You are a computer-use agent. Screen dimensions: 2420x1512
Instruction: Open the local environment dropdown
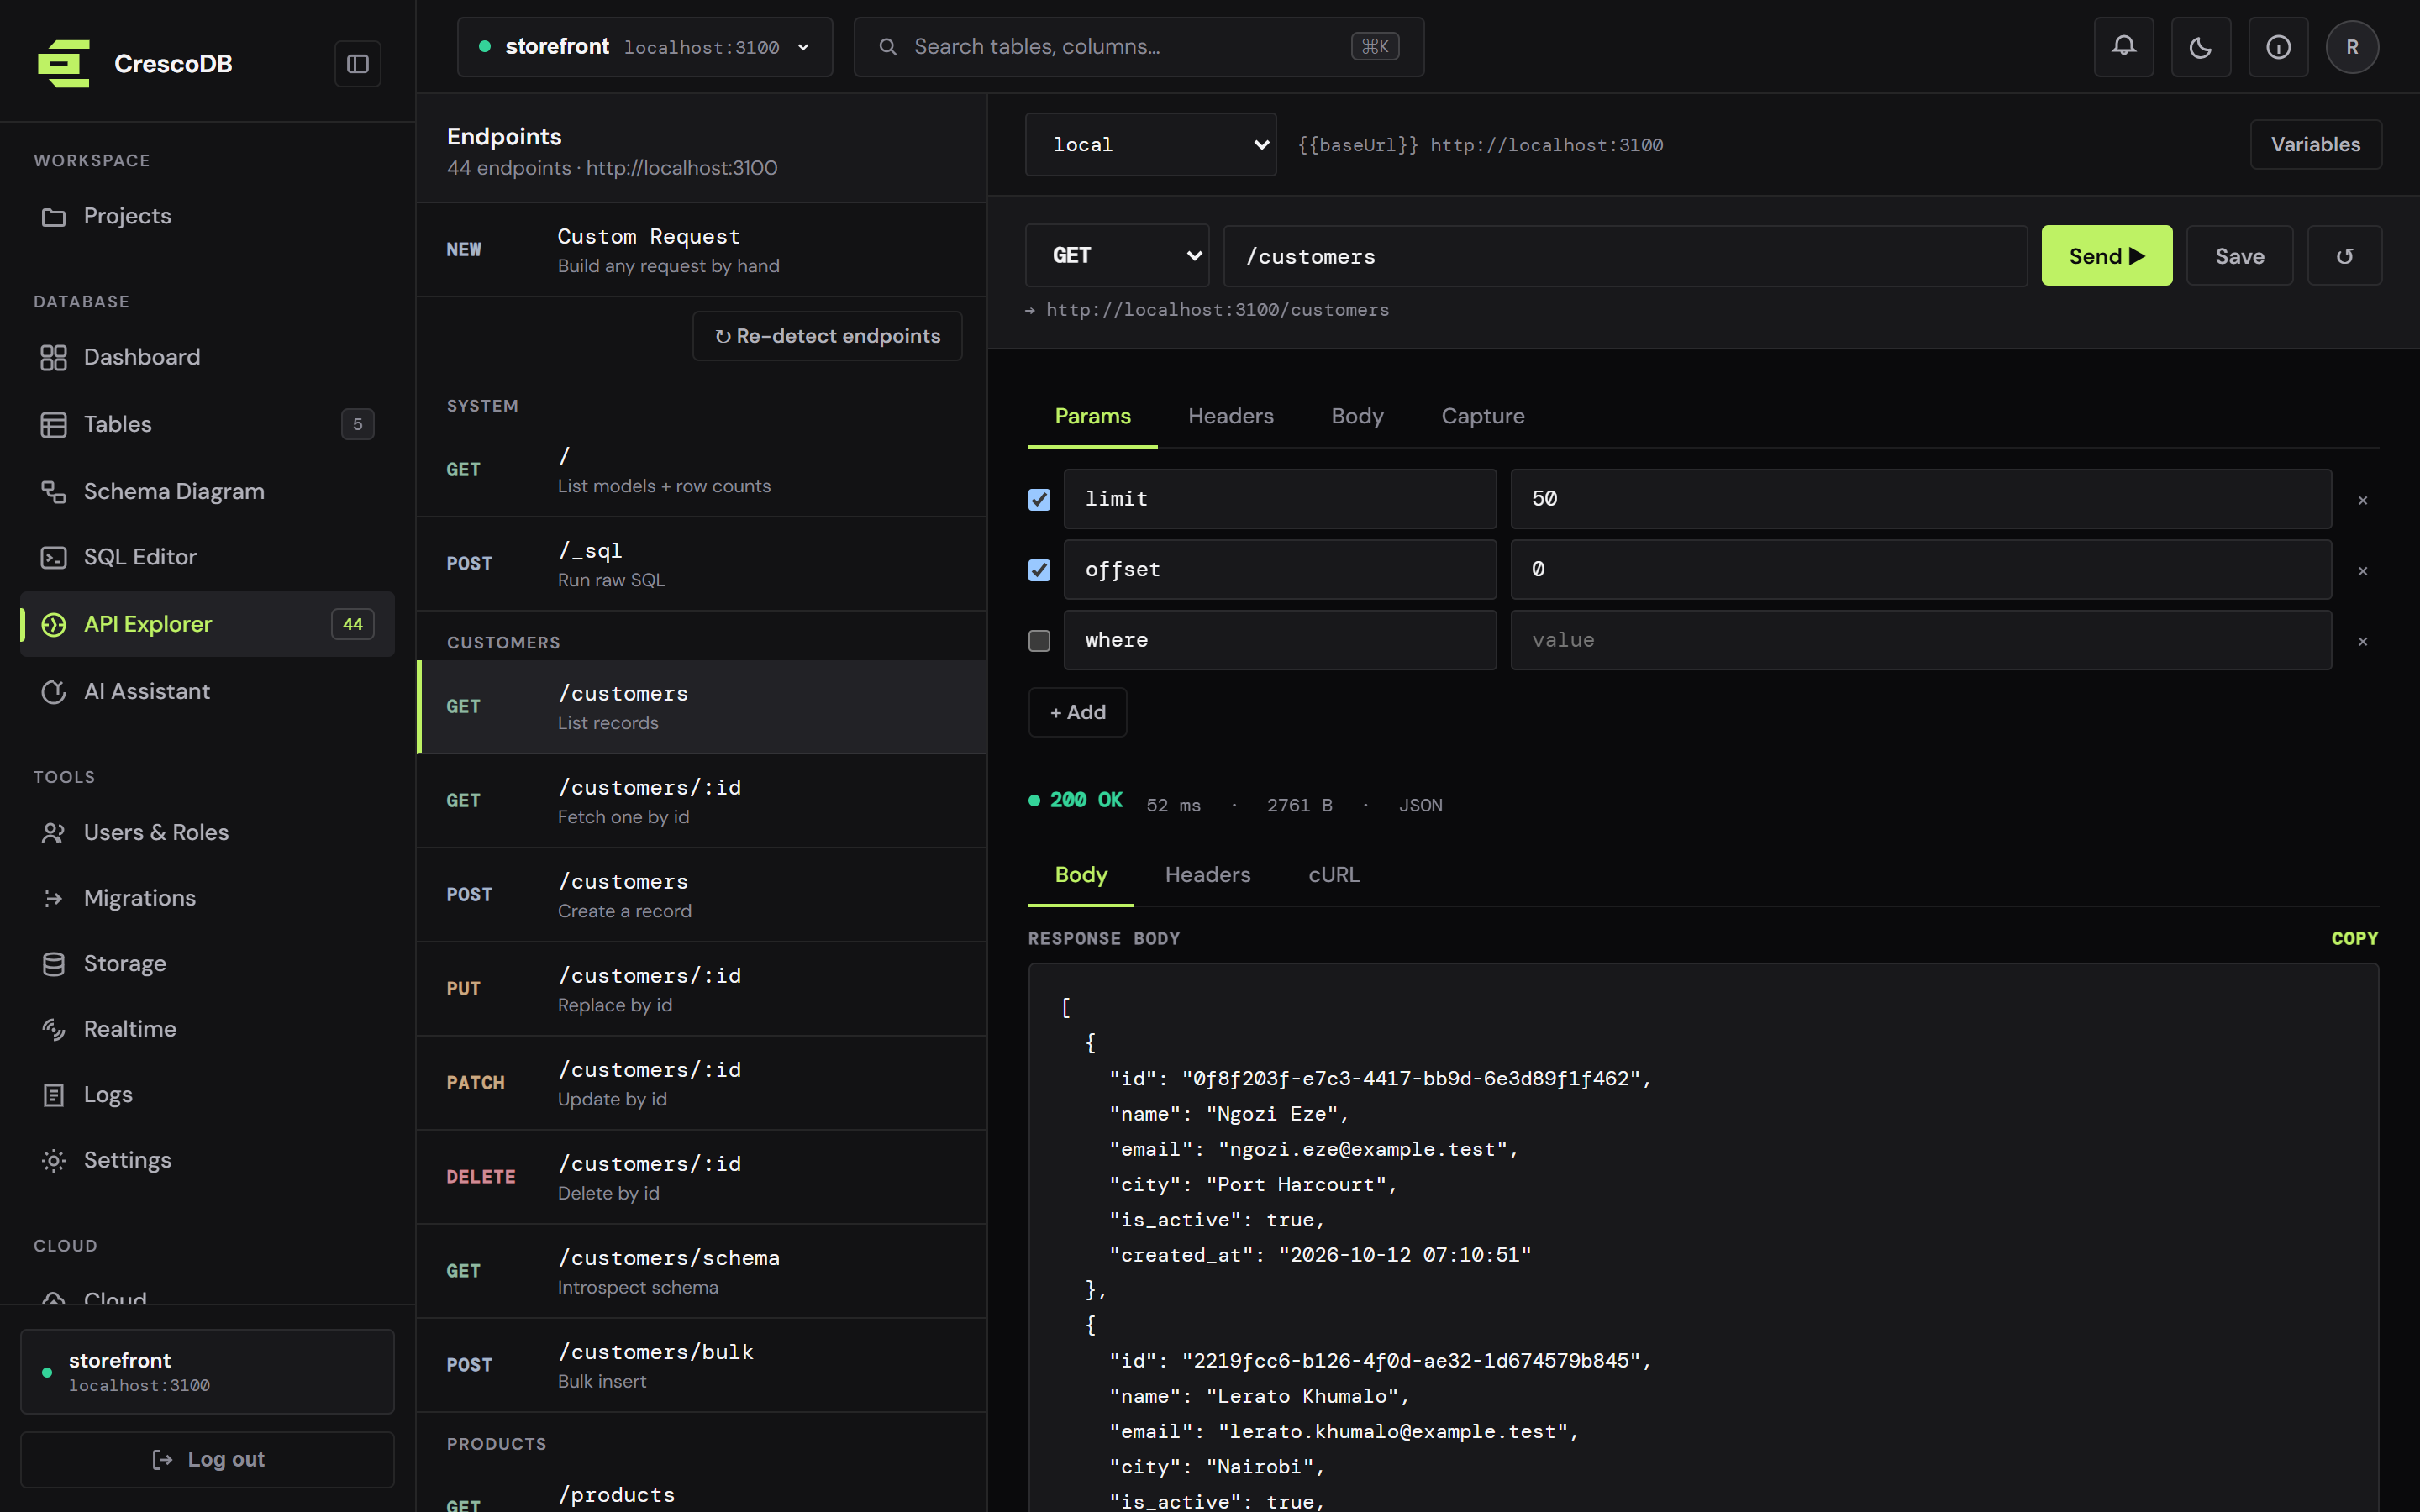tap(1150, 145)
